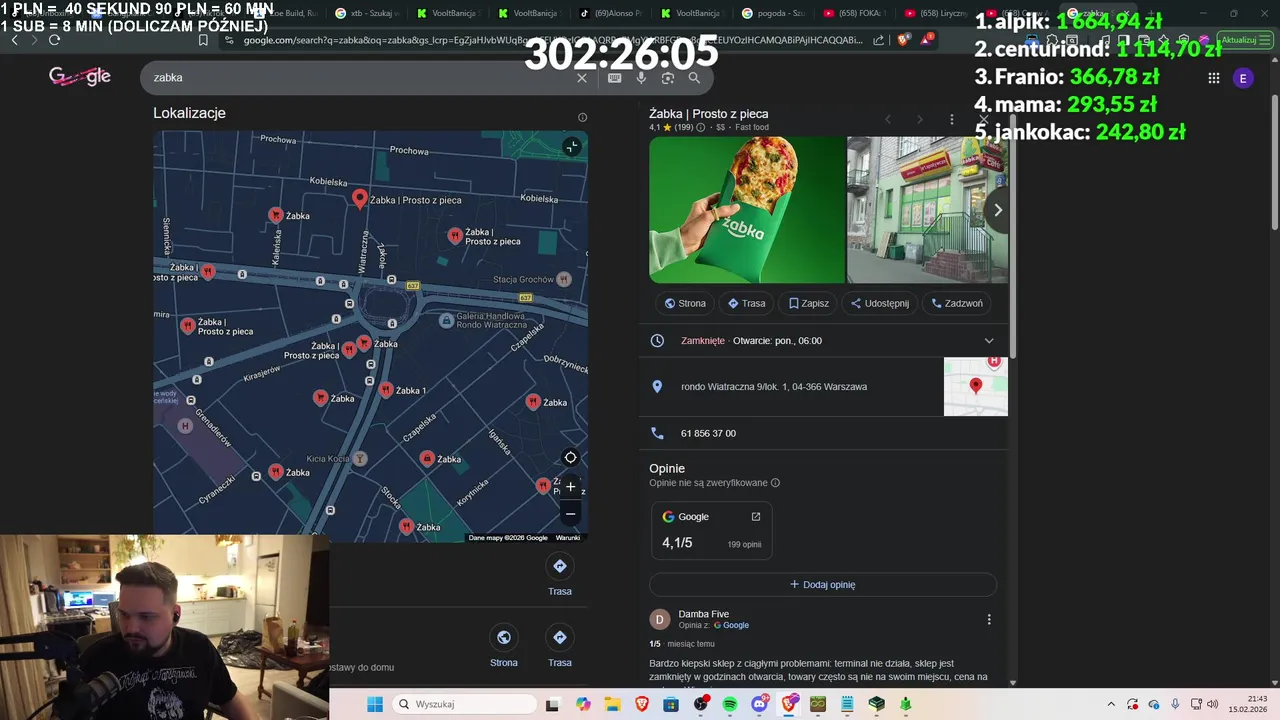Viewport: 1280px width, 720px height.
Task: Switch to the (658) Liryczny YouTube tab
Action: [937, 13]
